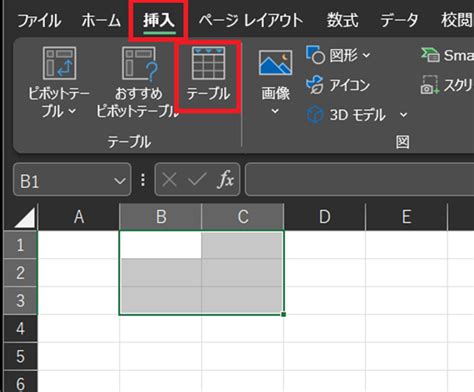474x392 pixels.
Task: Click the アイコン insert icon
Action: [x=315, y=85]
